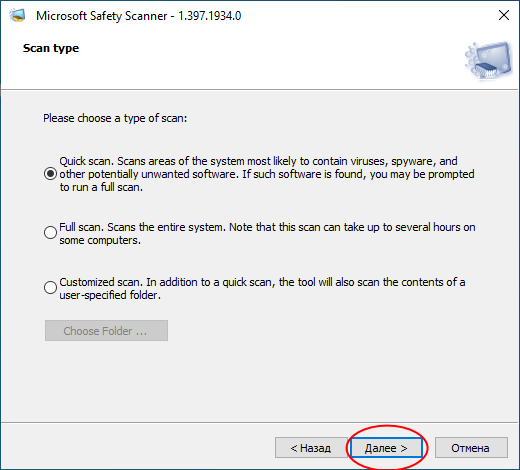Click the Scan type heading
The width and height of the screenshot is (520, 470).
(51, 49)
